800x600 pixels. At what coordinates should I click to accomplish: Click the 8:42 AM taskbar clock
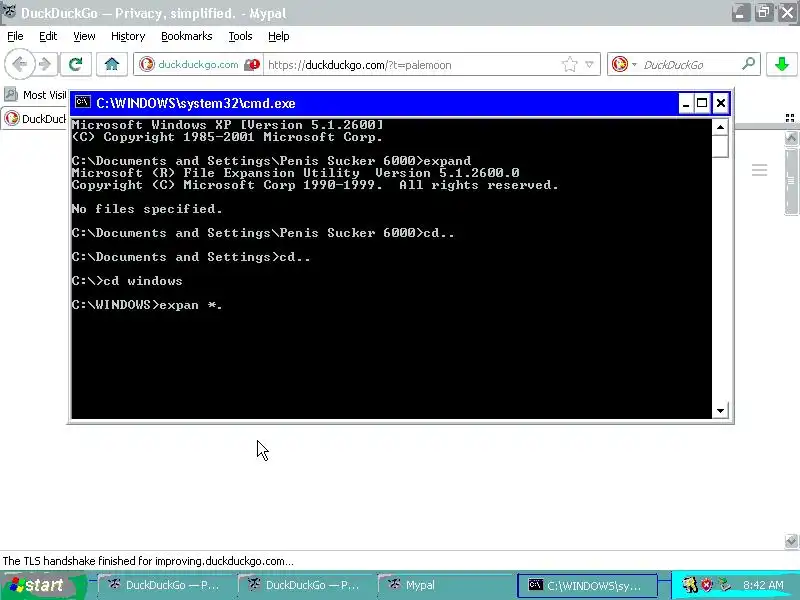[763, 585]
